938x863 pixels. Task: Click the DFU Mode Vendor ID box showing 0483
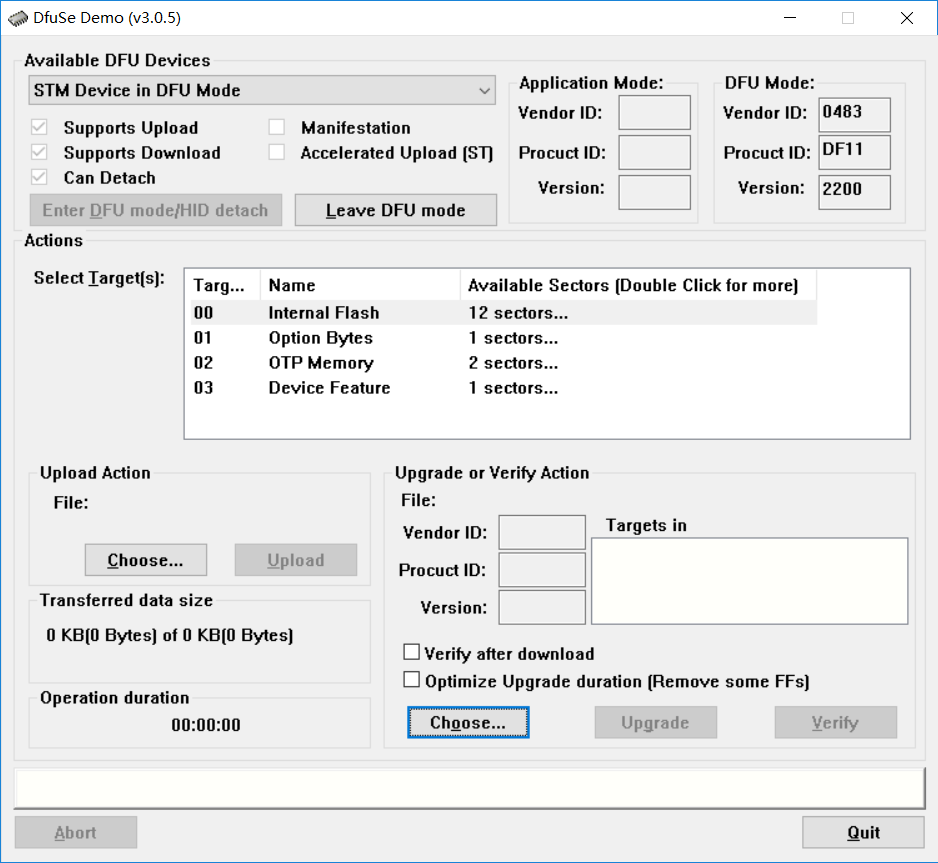tap(854, 114)
